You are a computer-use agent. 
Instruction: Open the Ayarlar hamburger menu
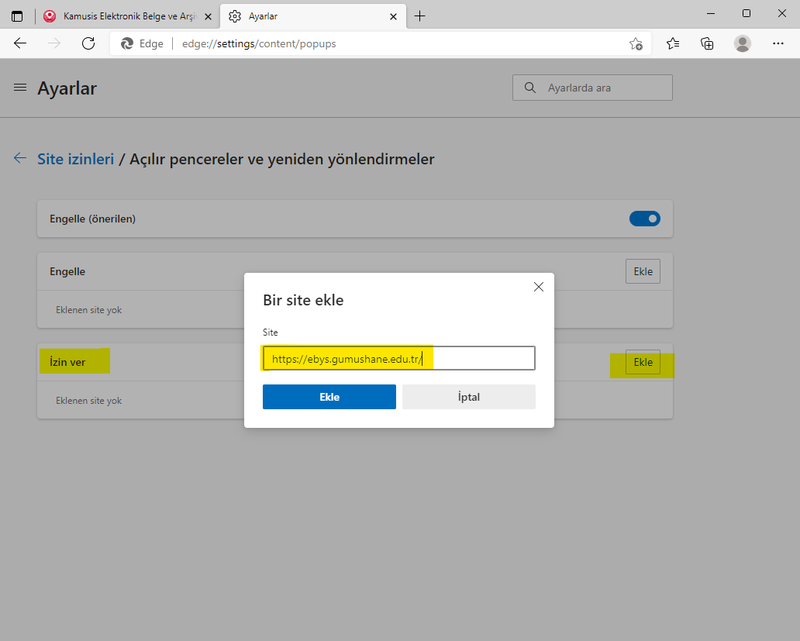pyautogui.click(x=20, y=88)
